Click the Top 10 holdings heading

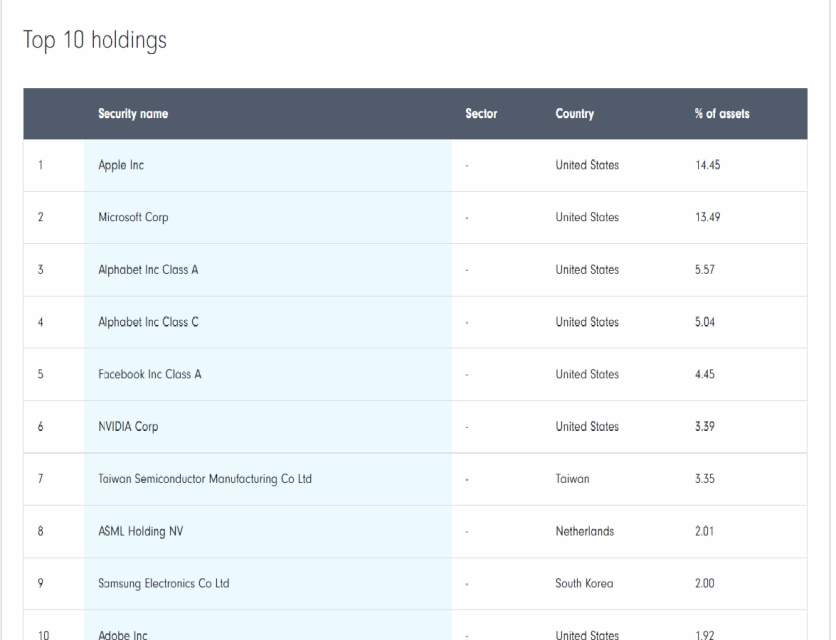[94, 40]
